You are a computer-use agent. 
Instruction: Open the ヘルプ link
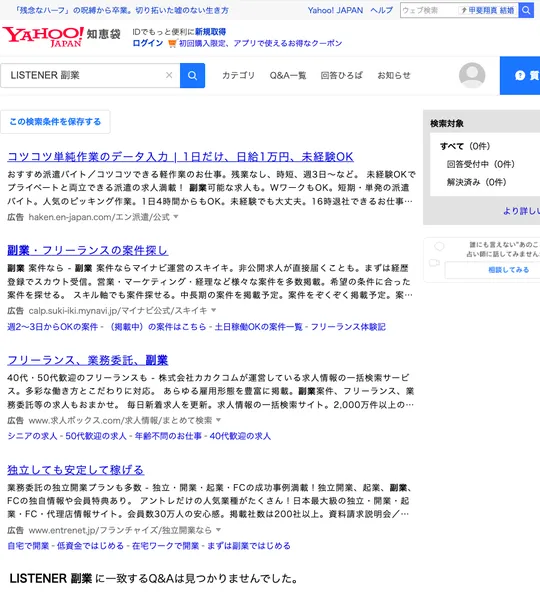[382, 10]
